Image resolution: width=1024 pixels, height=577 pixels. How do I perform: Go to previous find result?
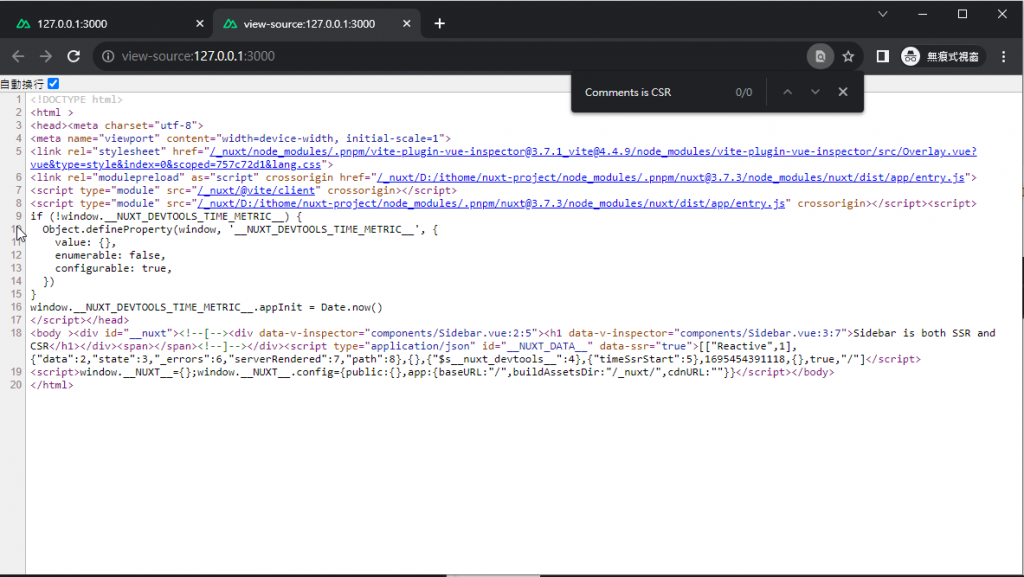[x=788, y=92]
